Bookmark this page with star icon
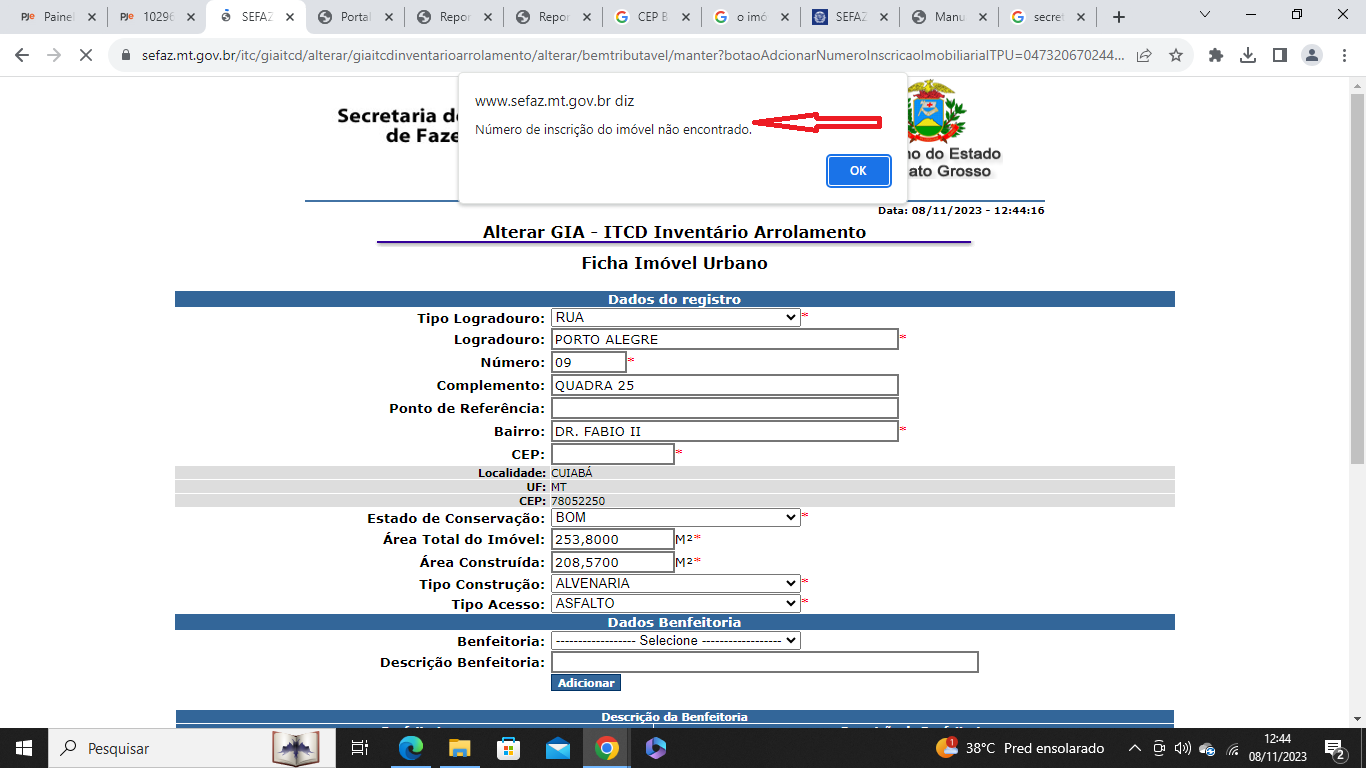The width and height of the screenshot is (1366, 768). click(x=1176, y=56)
